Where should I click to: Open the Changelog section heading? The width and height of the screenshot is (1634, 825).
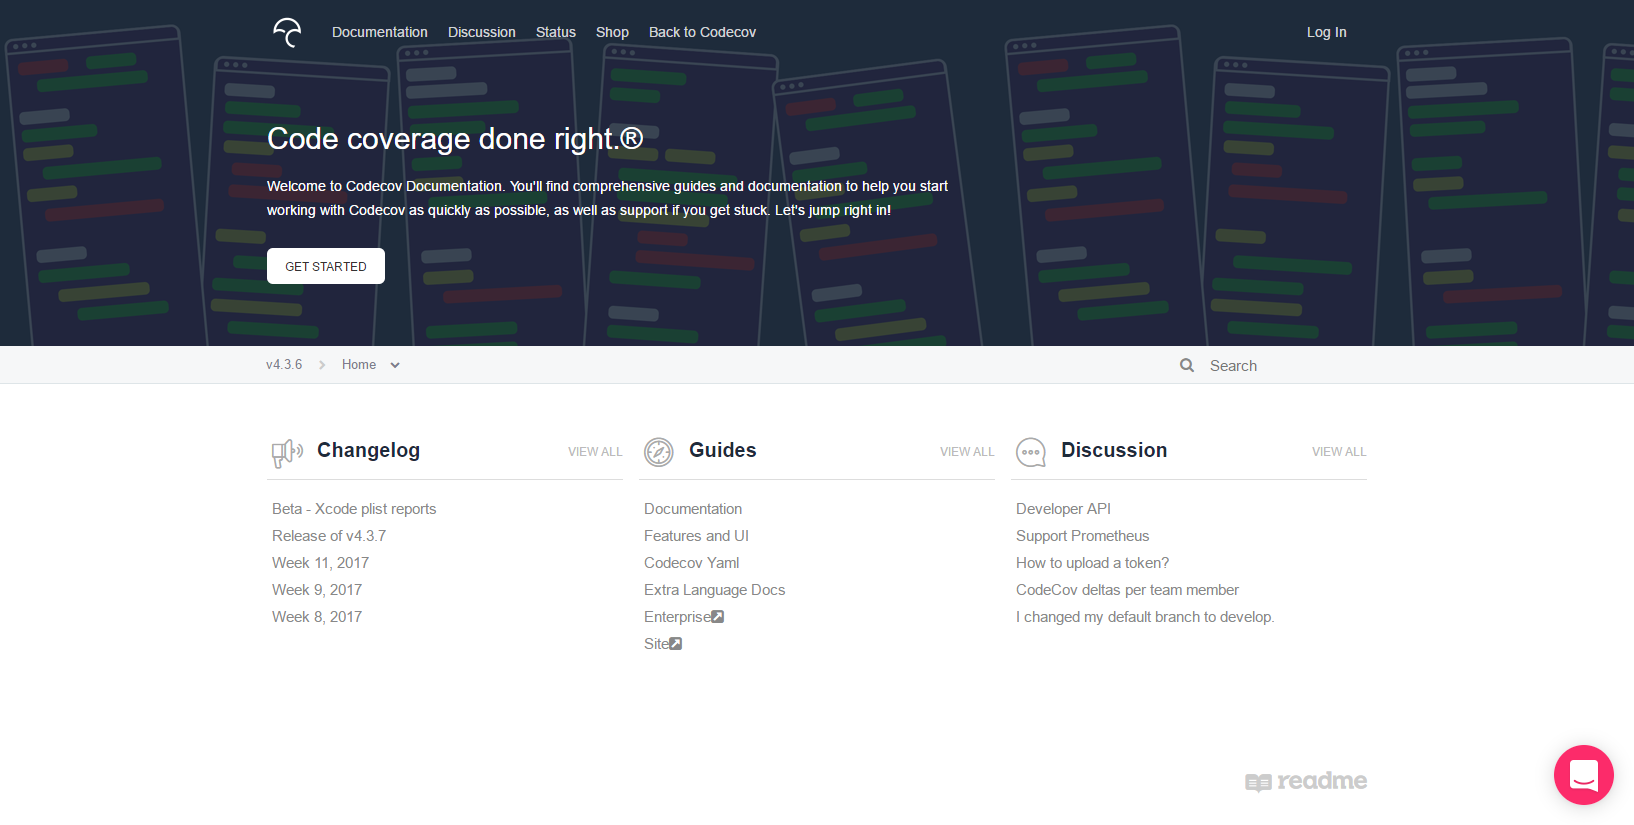(x=368, y=450)
